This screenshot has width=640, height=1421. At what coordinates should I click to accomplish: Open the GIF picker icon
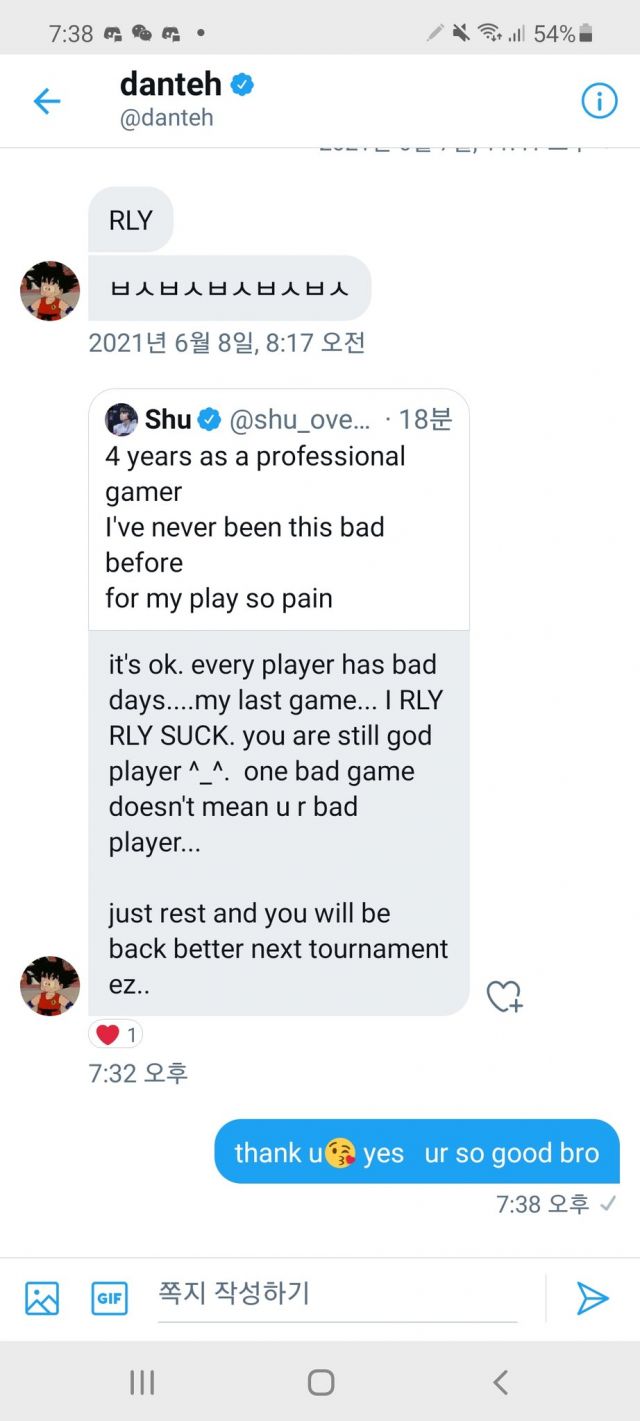pos(109,1298)
